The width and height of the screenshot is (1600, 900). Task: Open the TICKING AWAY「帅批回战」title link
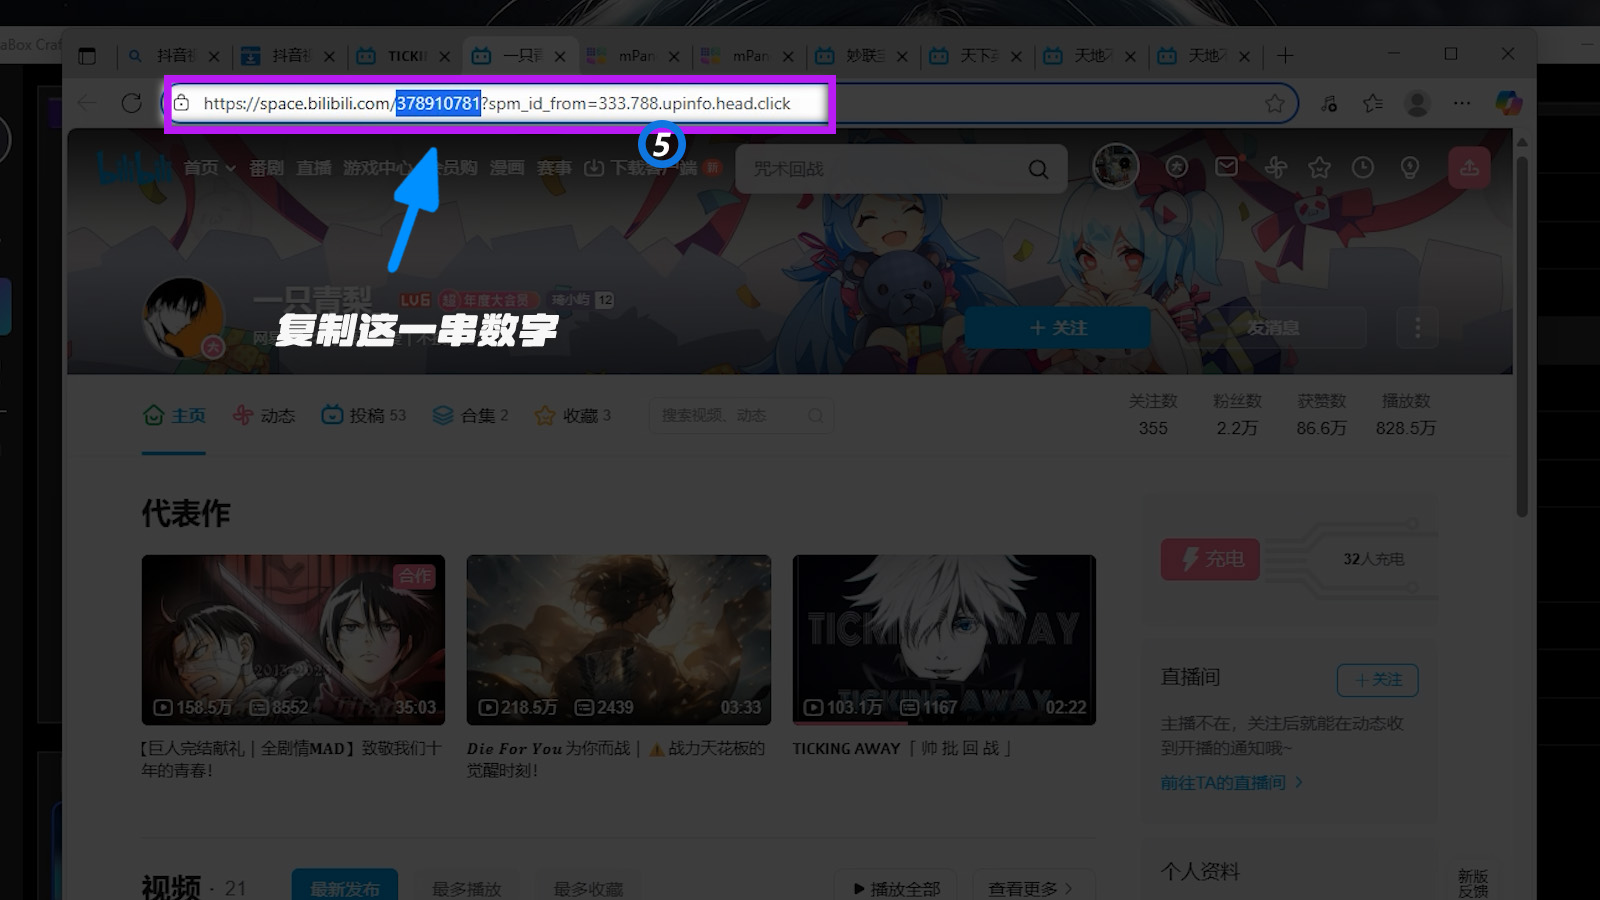pyautogui.click(x=901, y=748)
